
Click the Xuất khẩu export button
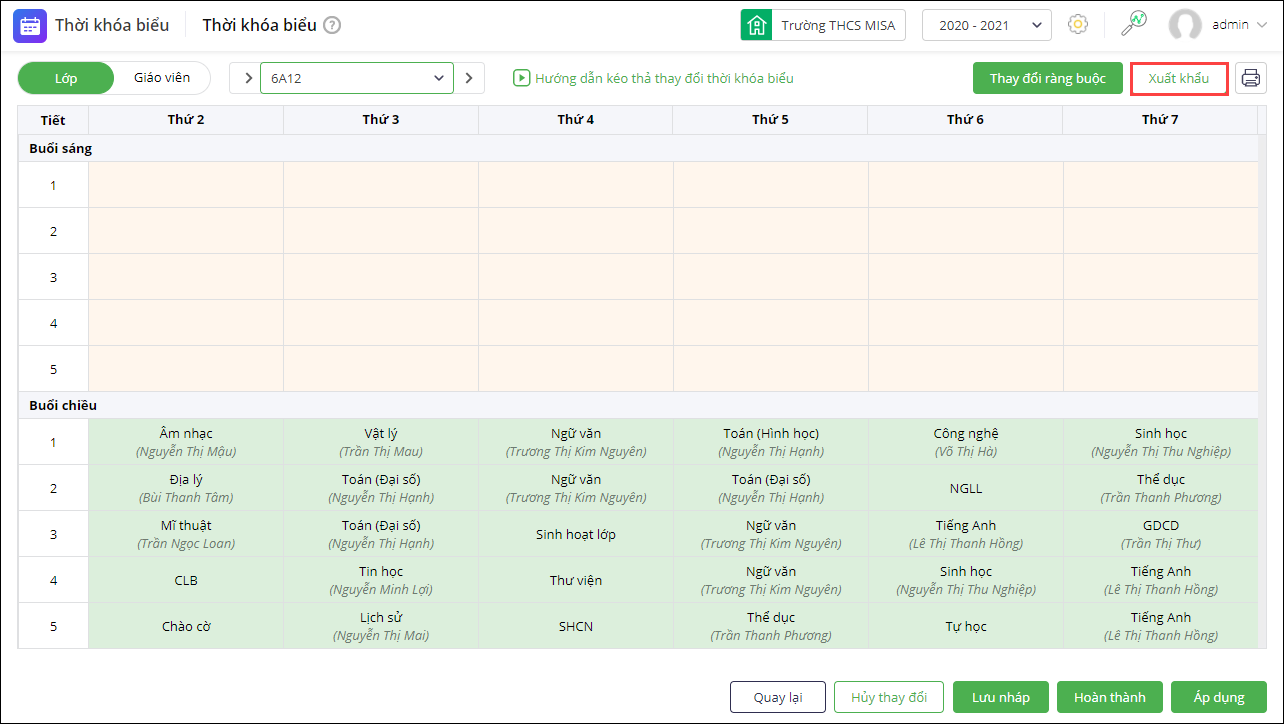(1179, 78)
